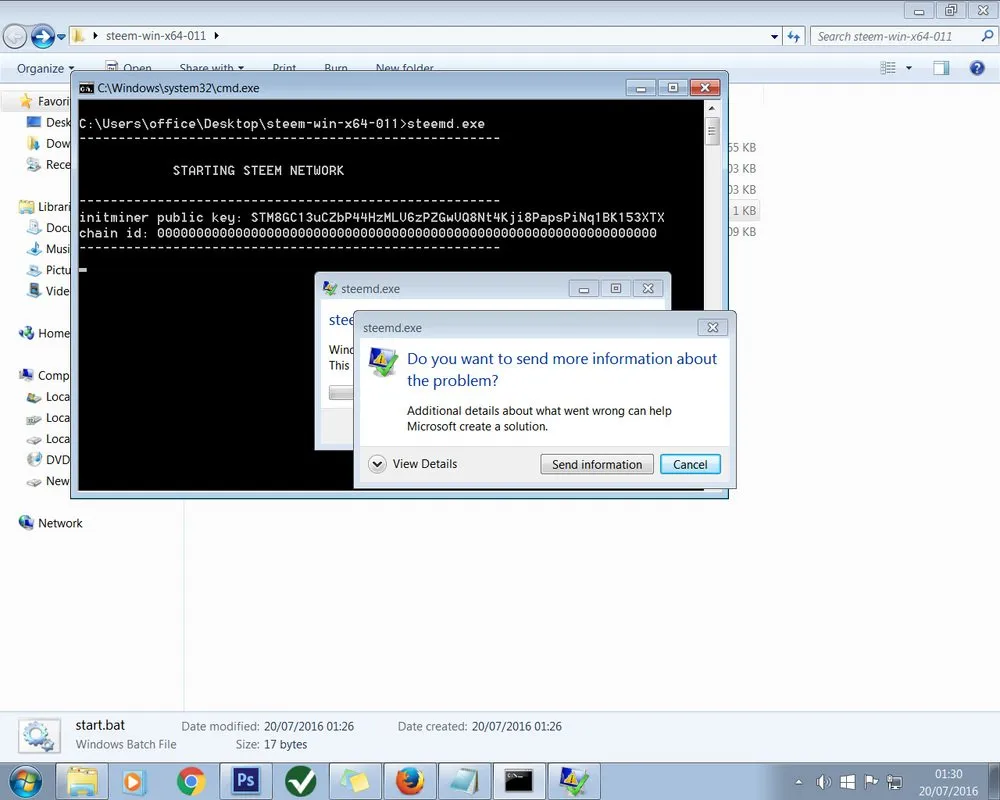1000x800 pixels.
Task: Select Videos library
Action: tap(48, 290)
